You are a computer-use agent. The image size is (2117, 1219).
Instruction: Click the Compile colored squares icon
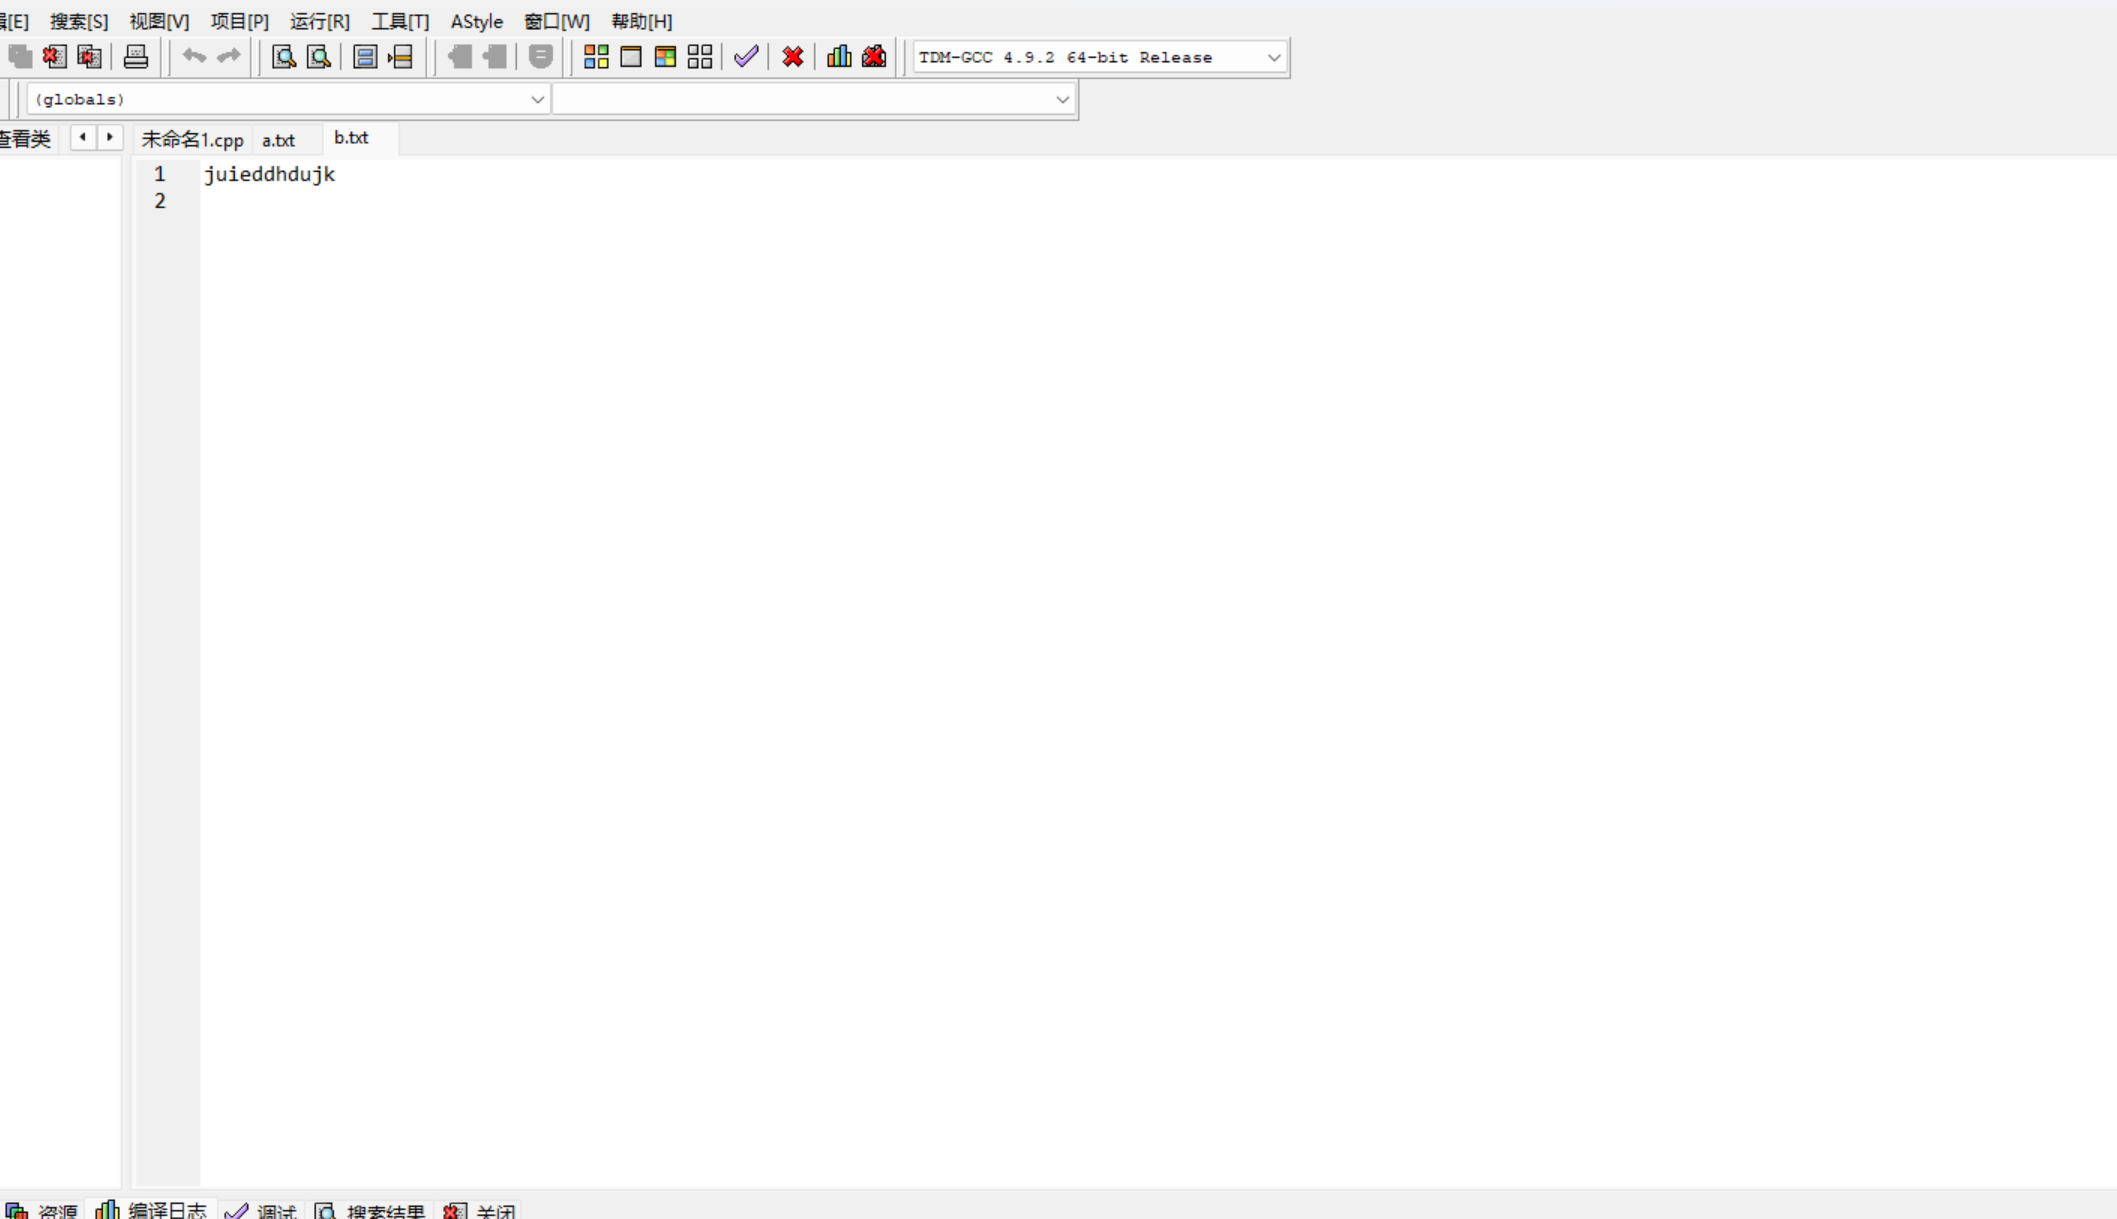pyautogui.click(x=596, y=57)
